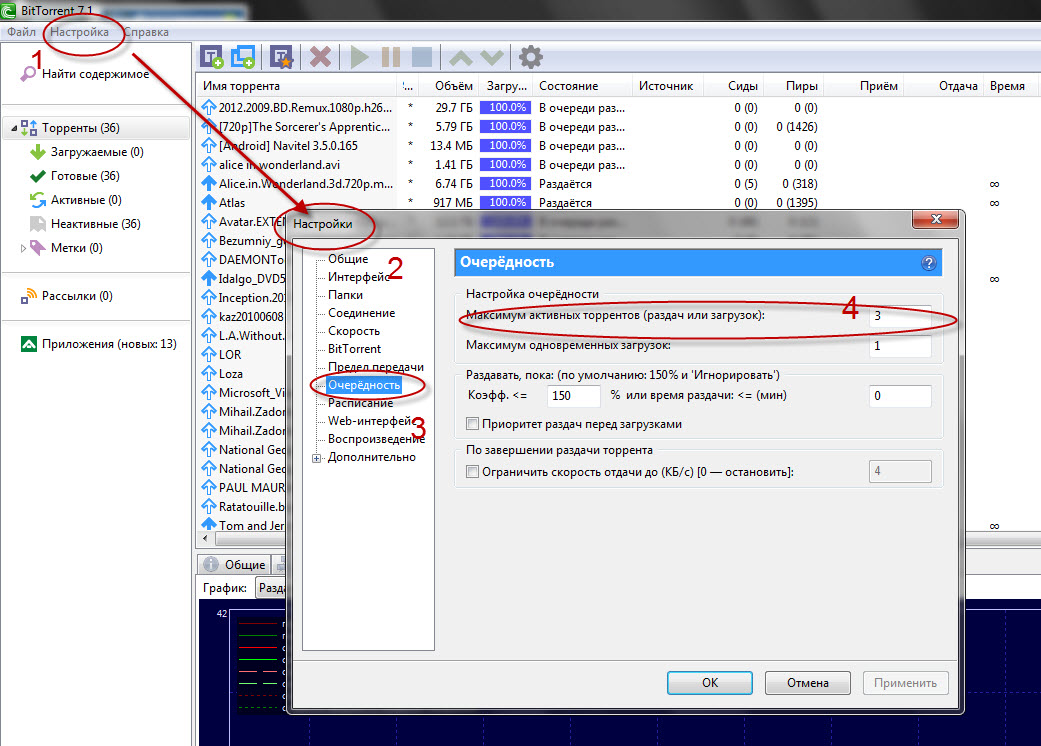Expand the Метки (0) tree node
This screenshot has width=1041, height=746.
click(23, 248)
